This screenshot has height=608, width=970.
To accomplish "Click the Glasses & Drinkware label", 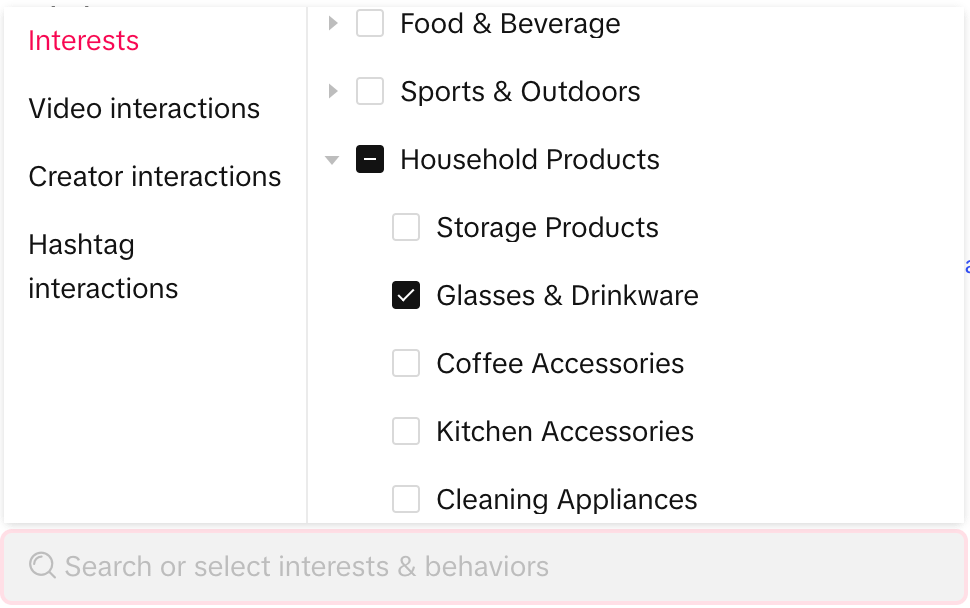I will click(x=567, y=296).
